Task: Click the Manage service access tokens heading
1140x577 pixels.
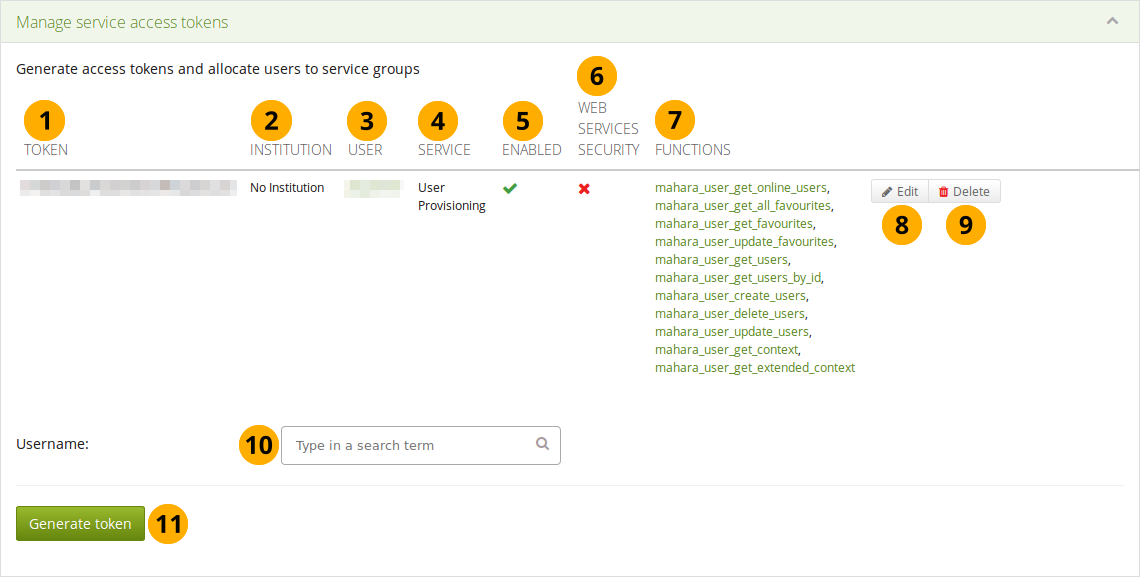Action: [122, 22]
